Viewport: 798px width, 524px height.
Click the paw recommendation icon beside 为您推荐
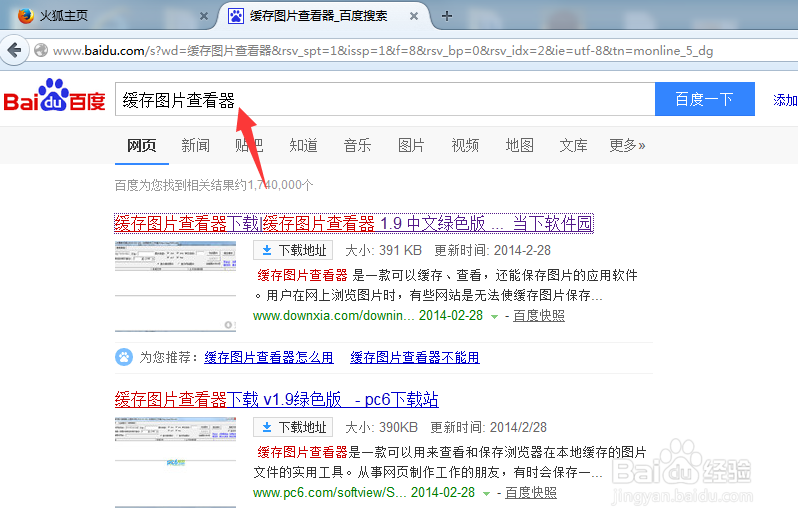click(x=124, y=357)
